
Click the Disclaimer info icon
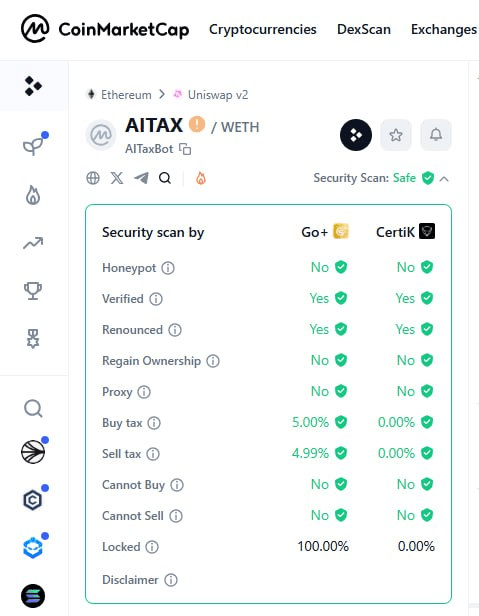coord(171,580)
